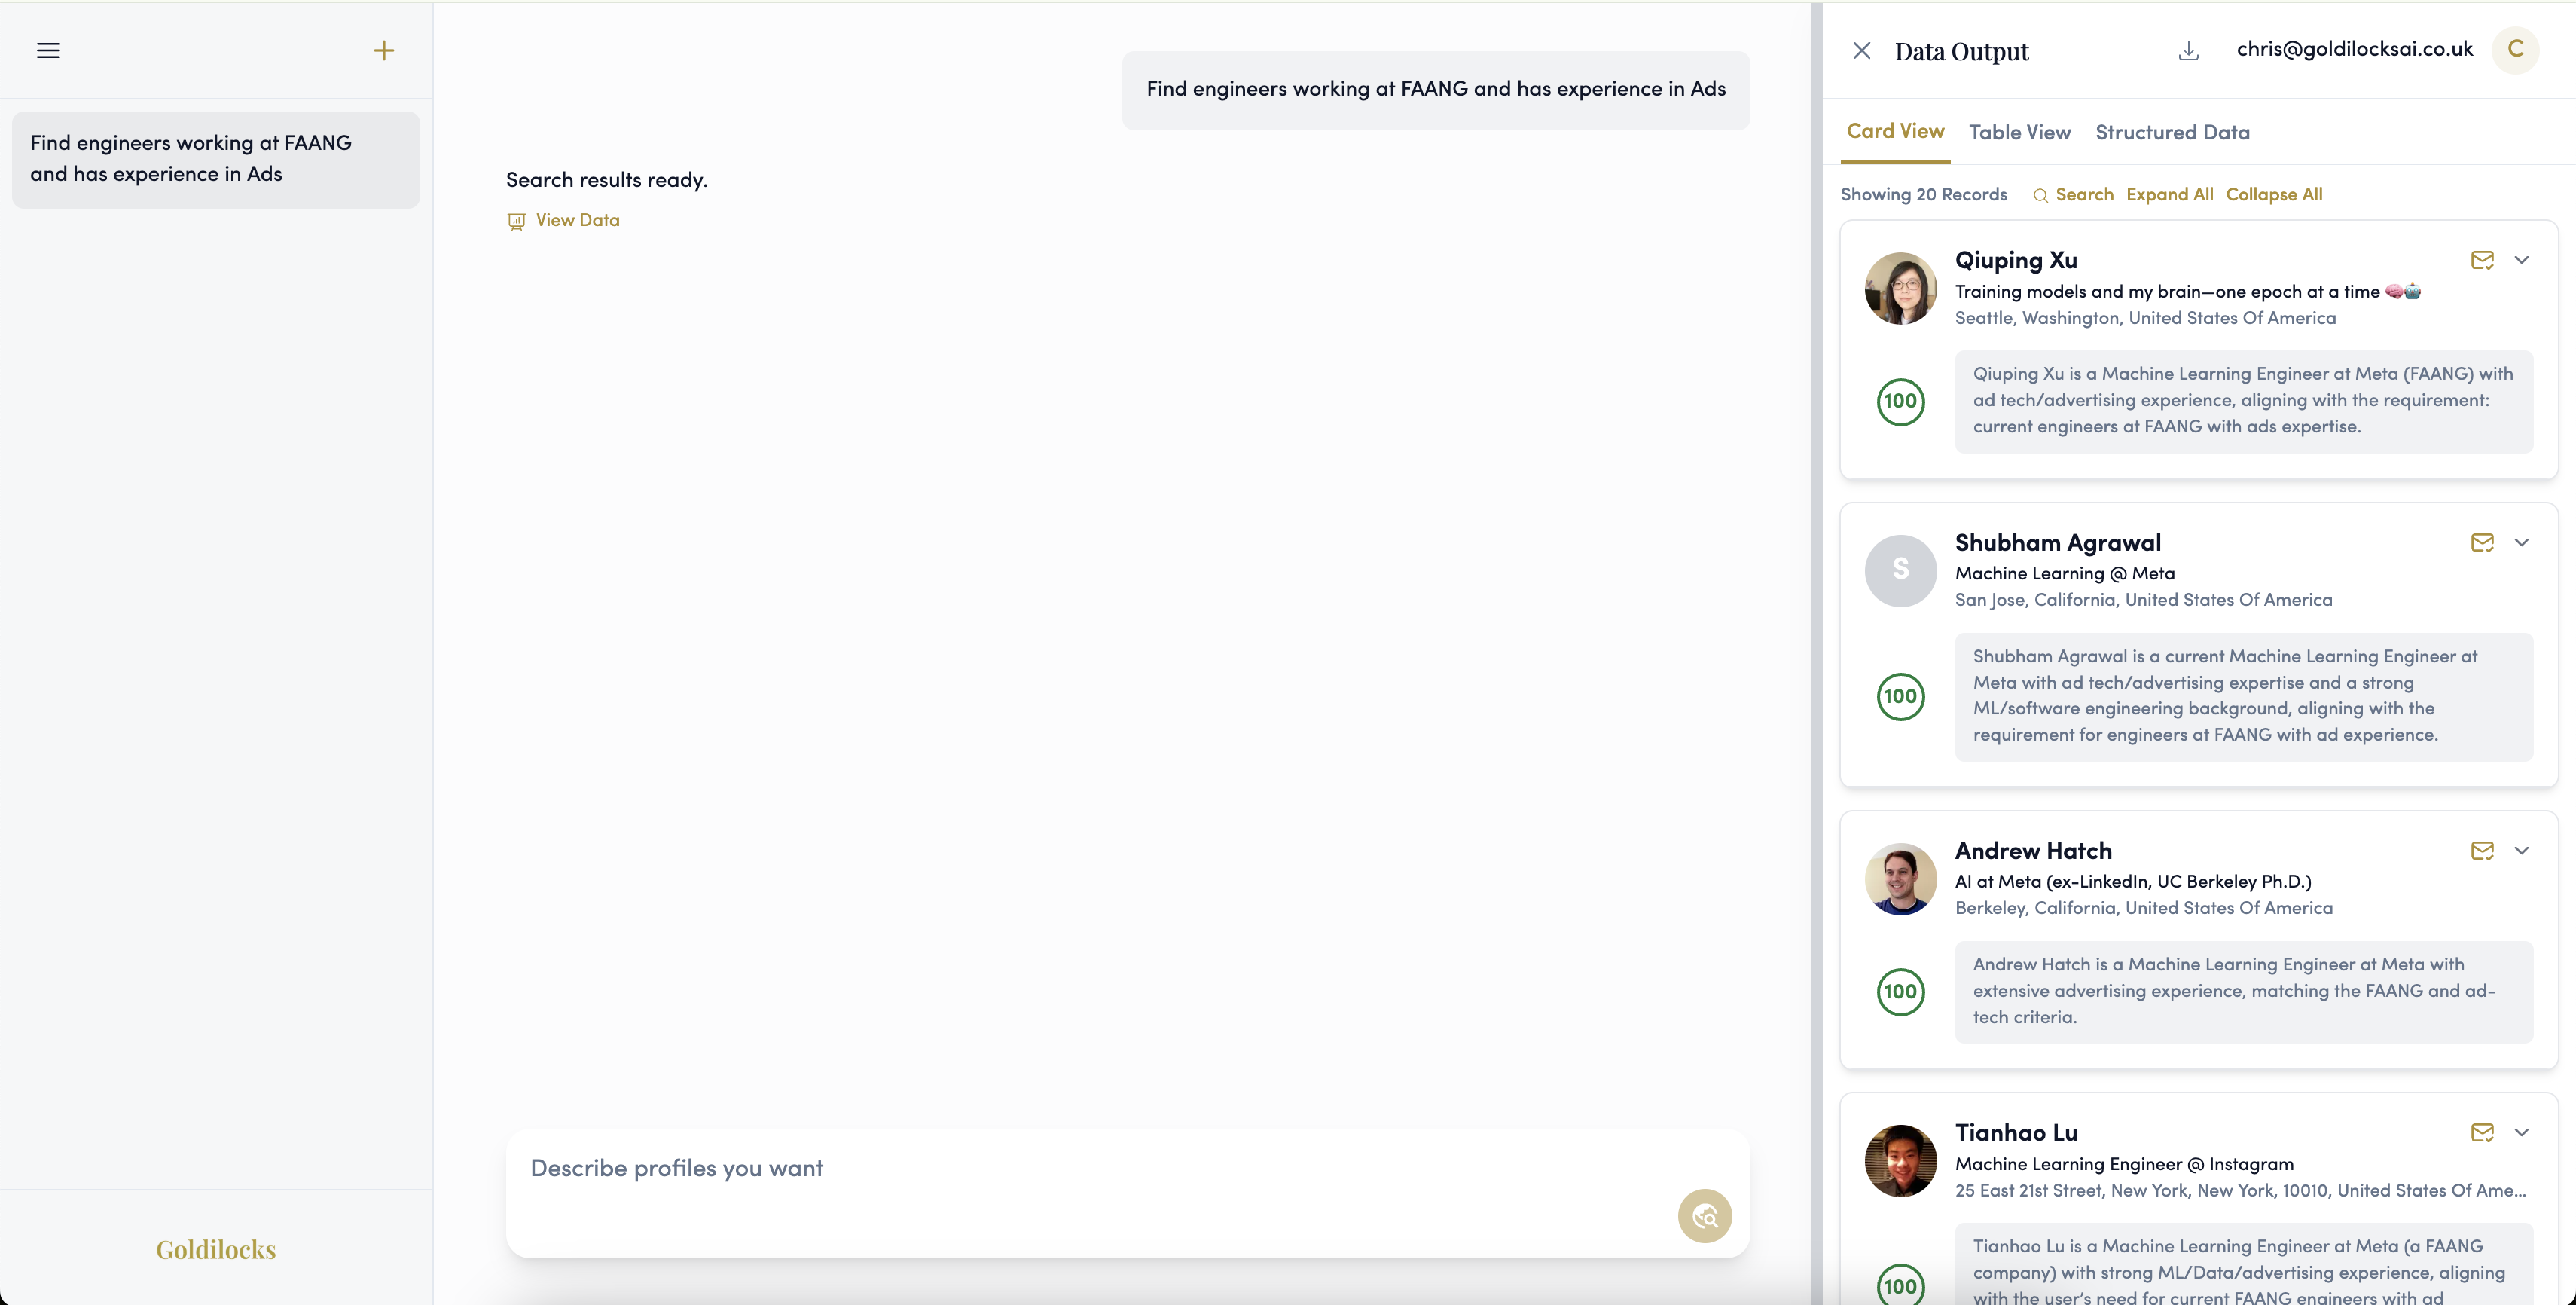Expand Shubham Agrawal's card chevron
Viewport: 2576px width, 1305px height.
[2522, 542]
